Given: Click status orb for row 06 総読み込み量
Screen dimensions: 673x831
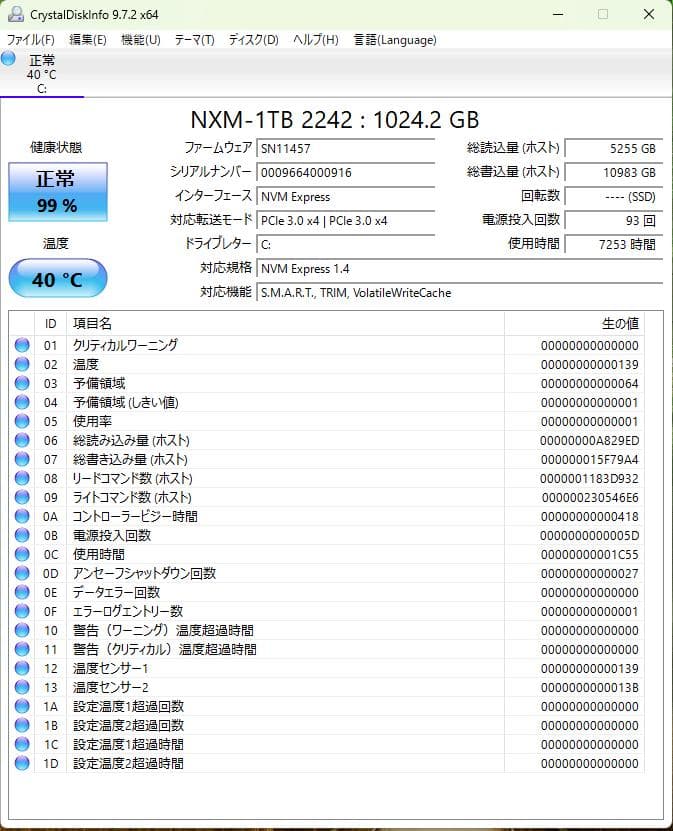Looking at the screenshot, I should [22, 440].
